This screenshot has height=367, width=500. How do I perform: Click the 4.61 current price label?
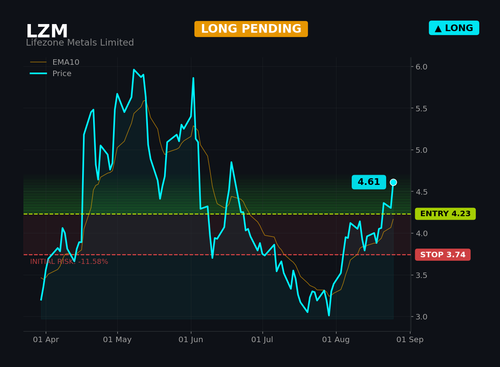pos(369,182)
